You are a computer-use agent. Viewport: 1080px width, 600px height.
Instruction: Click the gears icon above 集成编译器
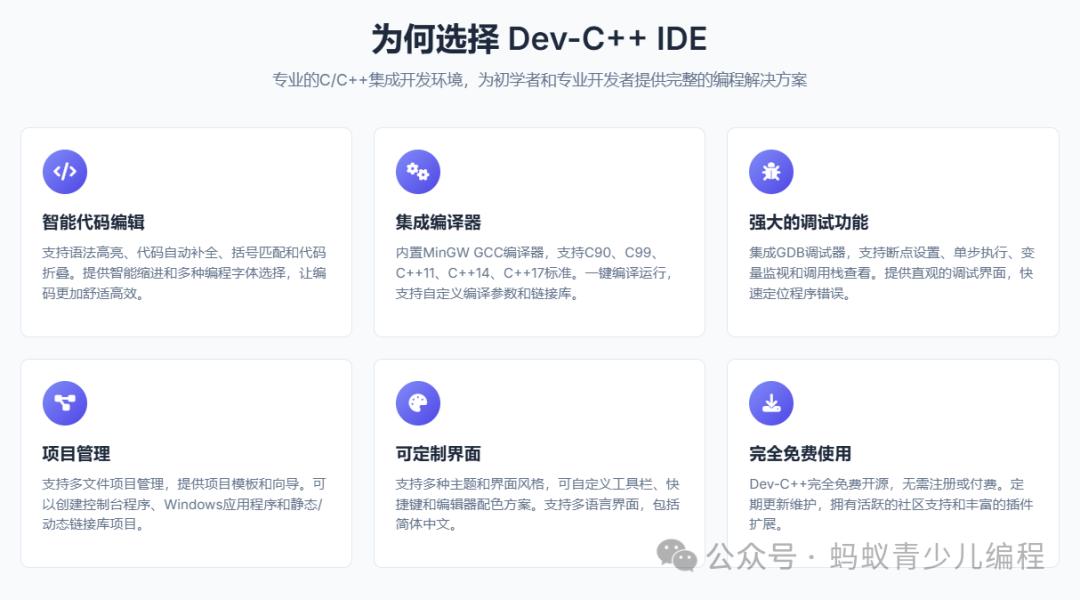[418, 172]
